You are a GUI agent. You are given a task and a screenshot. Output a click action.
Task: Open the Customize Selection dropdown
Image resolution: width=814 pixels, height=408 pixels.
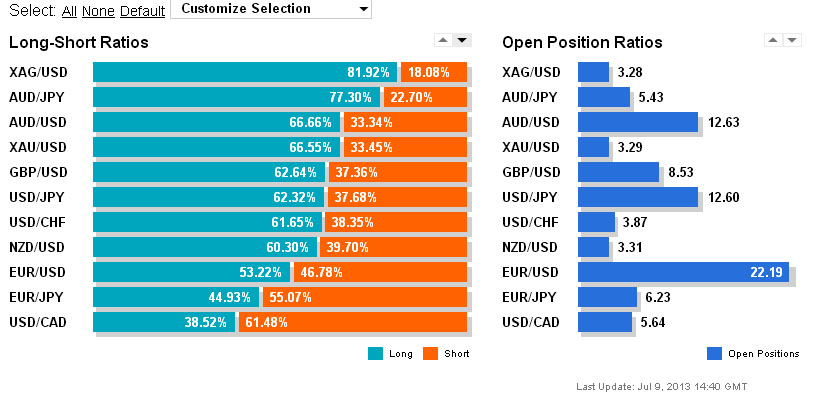[271, 9]
